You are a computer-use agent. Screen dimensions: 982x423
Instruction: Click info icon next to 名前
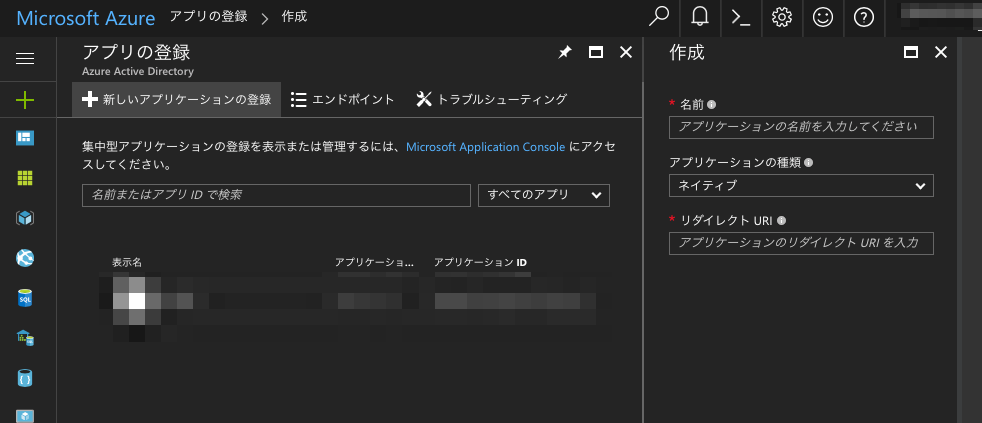click(711, 105)
